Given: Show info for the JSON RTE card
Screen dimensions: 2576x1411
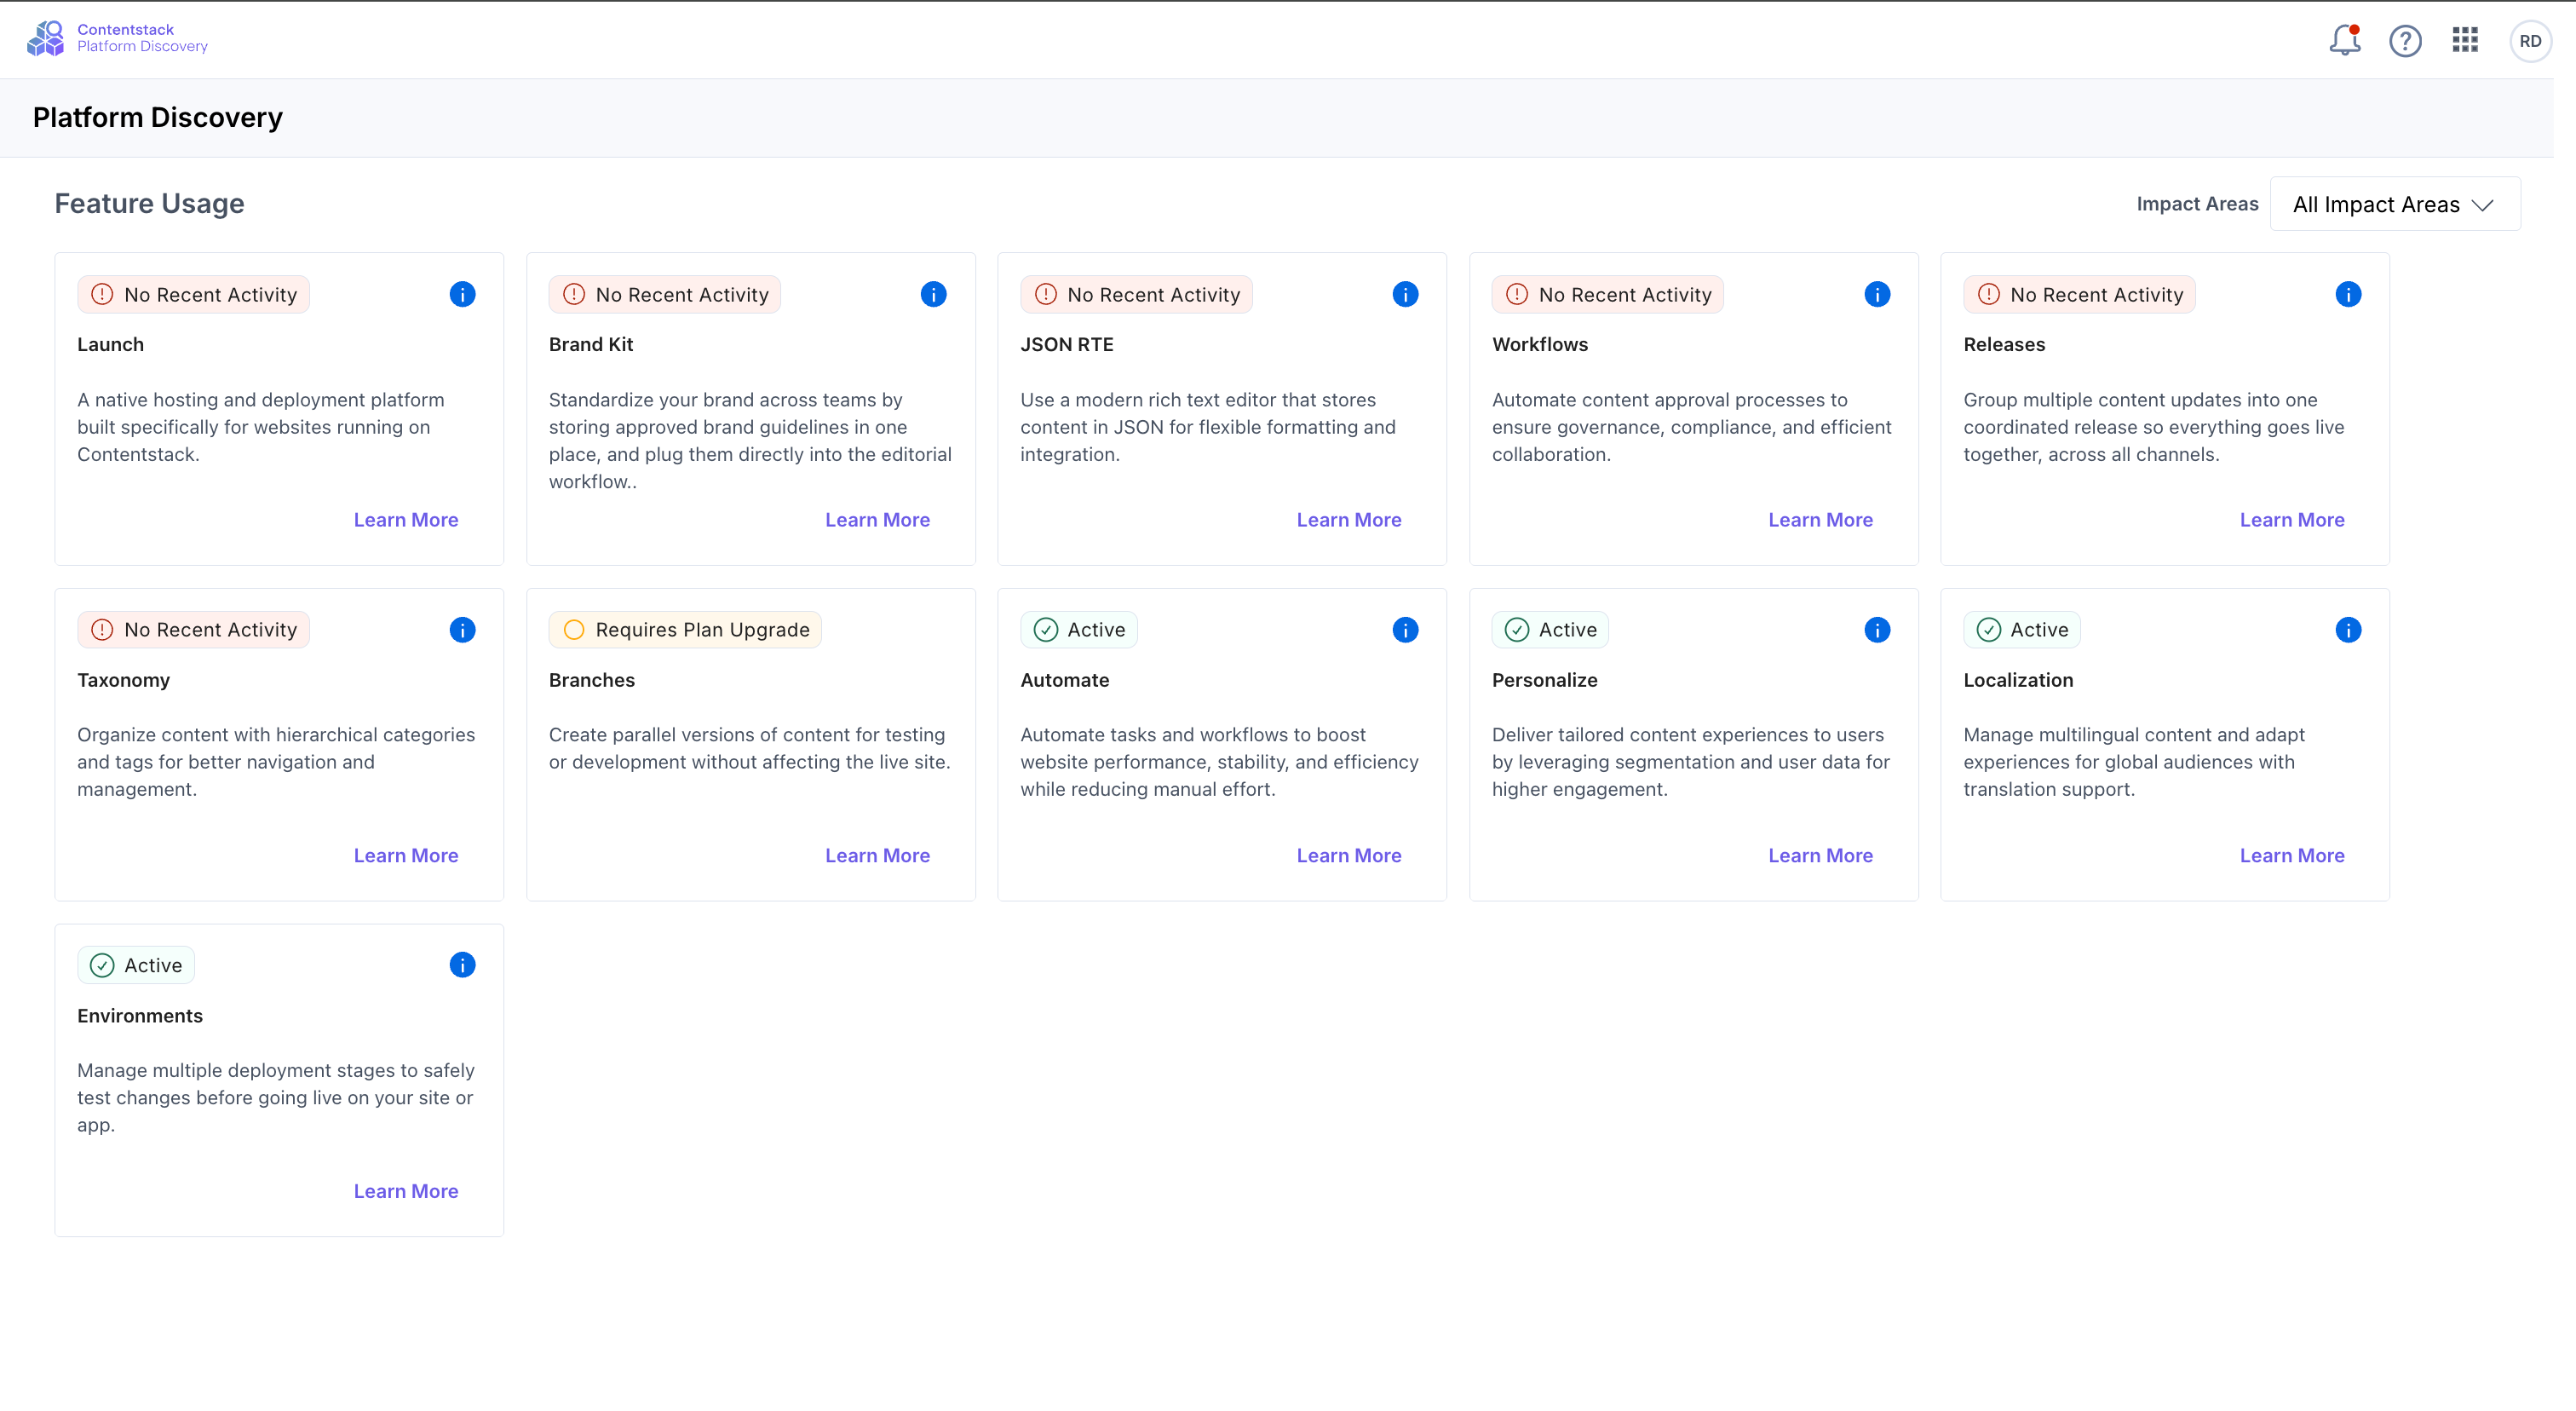Looking at the screenshot, I should [1405, 294].
